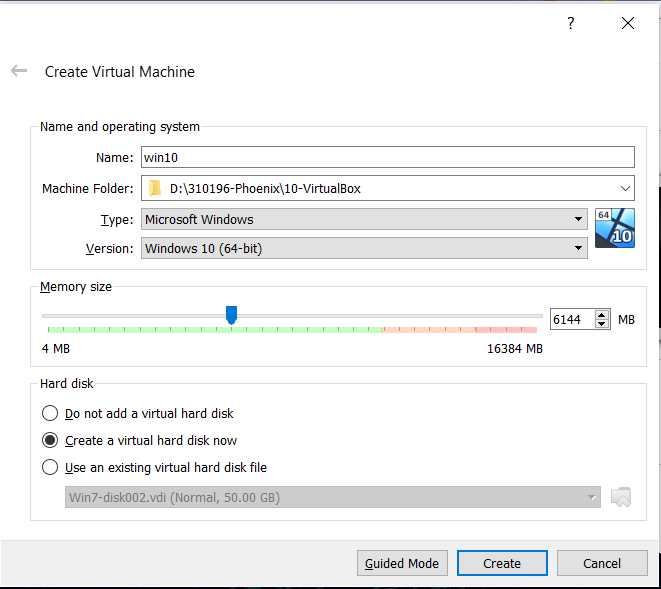Select Create a virtual hard disk now
This screenshot has height=589, width=661.
point(139,440)
